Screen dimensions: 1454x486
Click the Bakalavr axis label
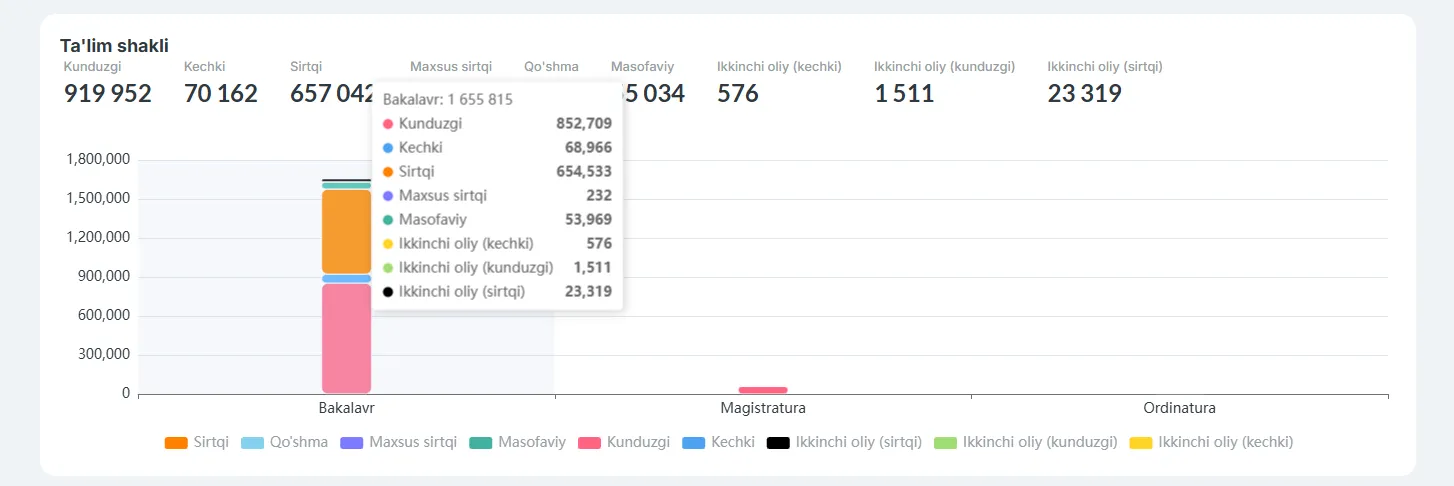click(346, 409)
